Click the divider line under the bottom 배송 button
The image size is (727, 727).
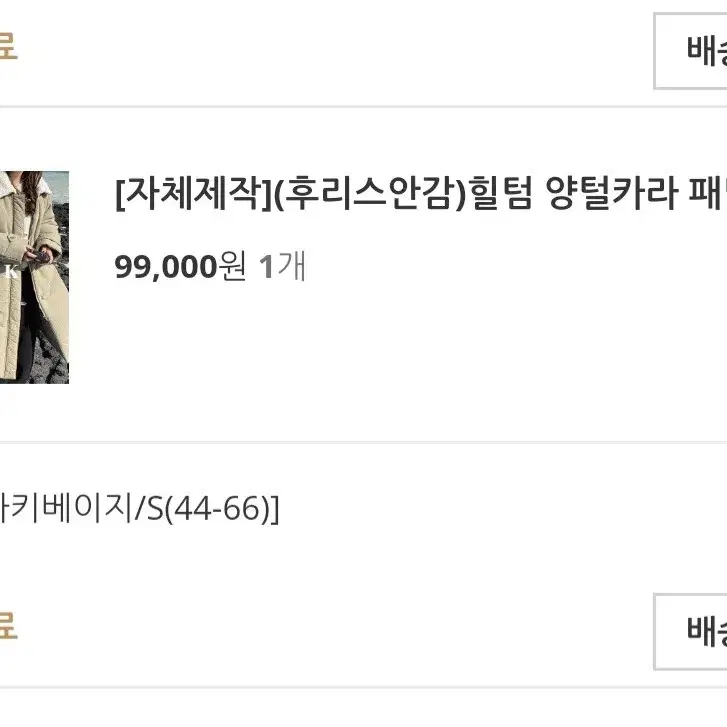(x=364, y=688)
